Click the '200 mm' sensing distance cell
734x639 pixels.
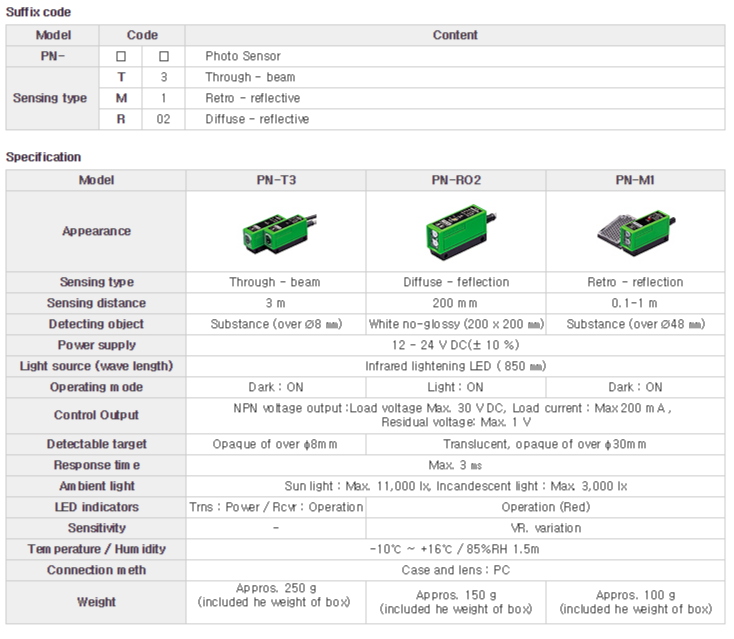point(455,303)
